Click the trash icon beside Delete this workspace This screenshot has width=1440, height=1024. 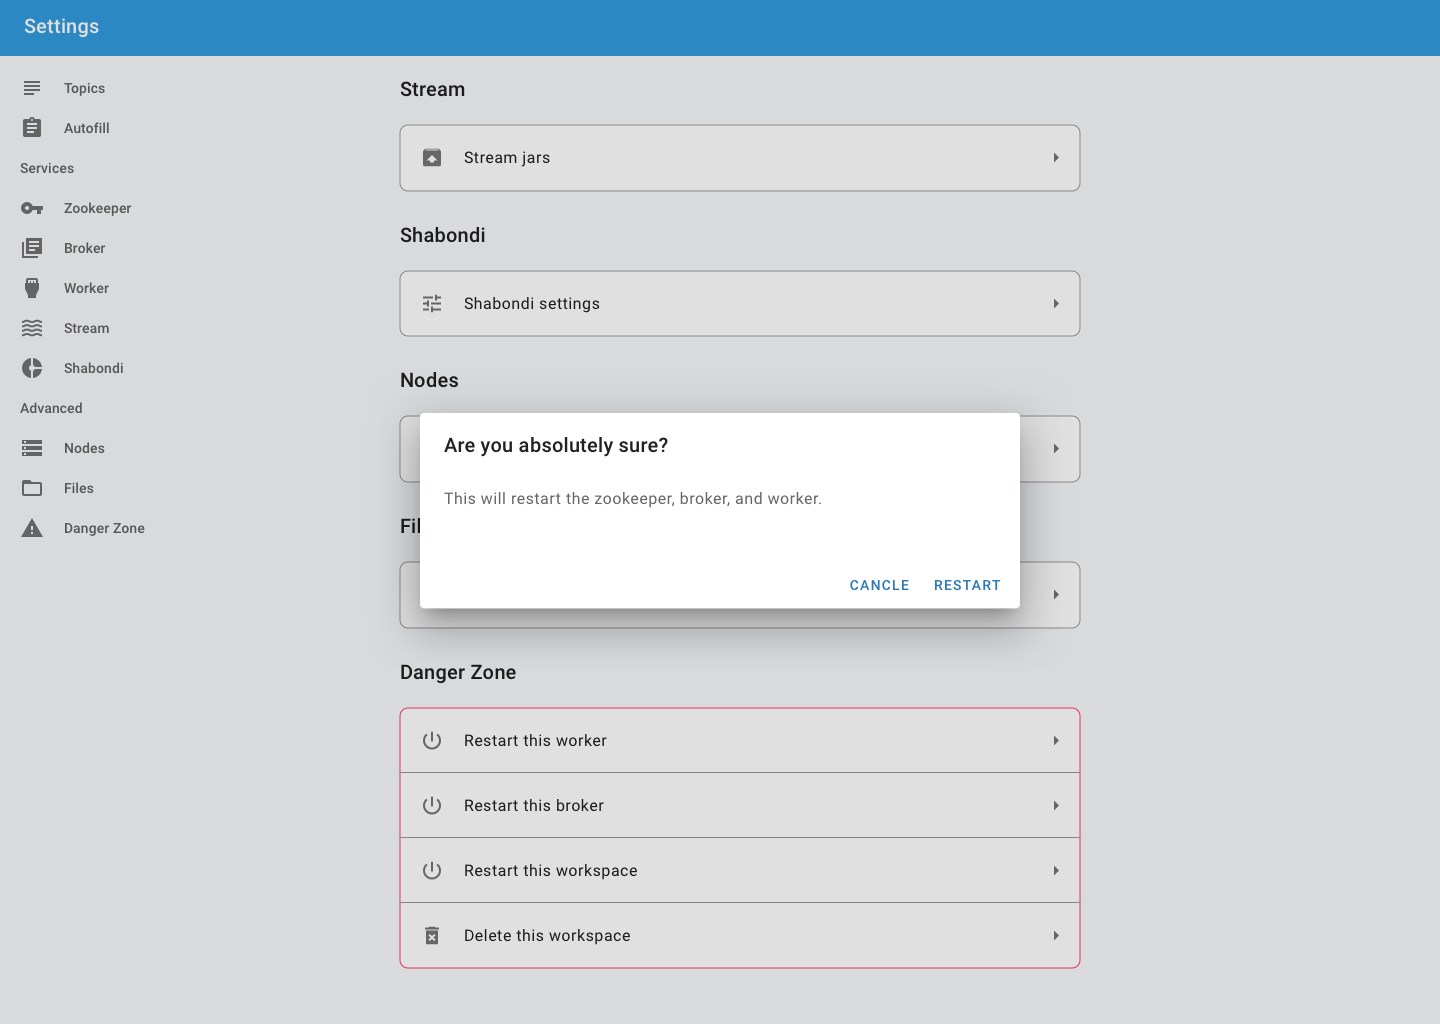[432, 936]
